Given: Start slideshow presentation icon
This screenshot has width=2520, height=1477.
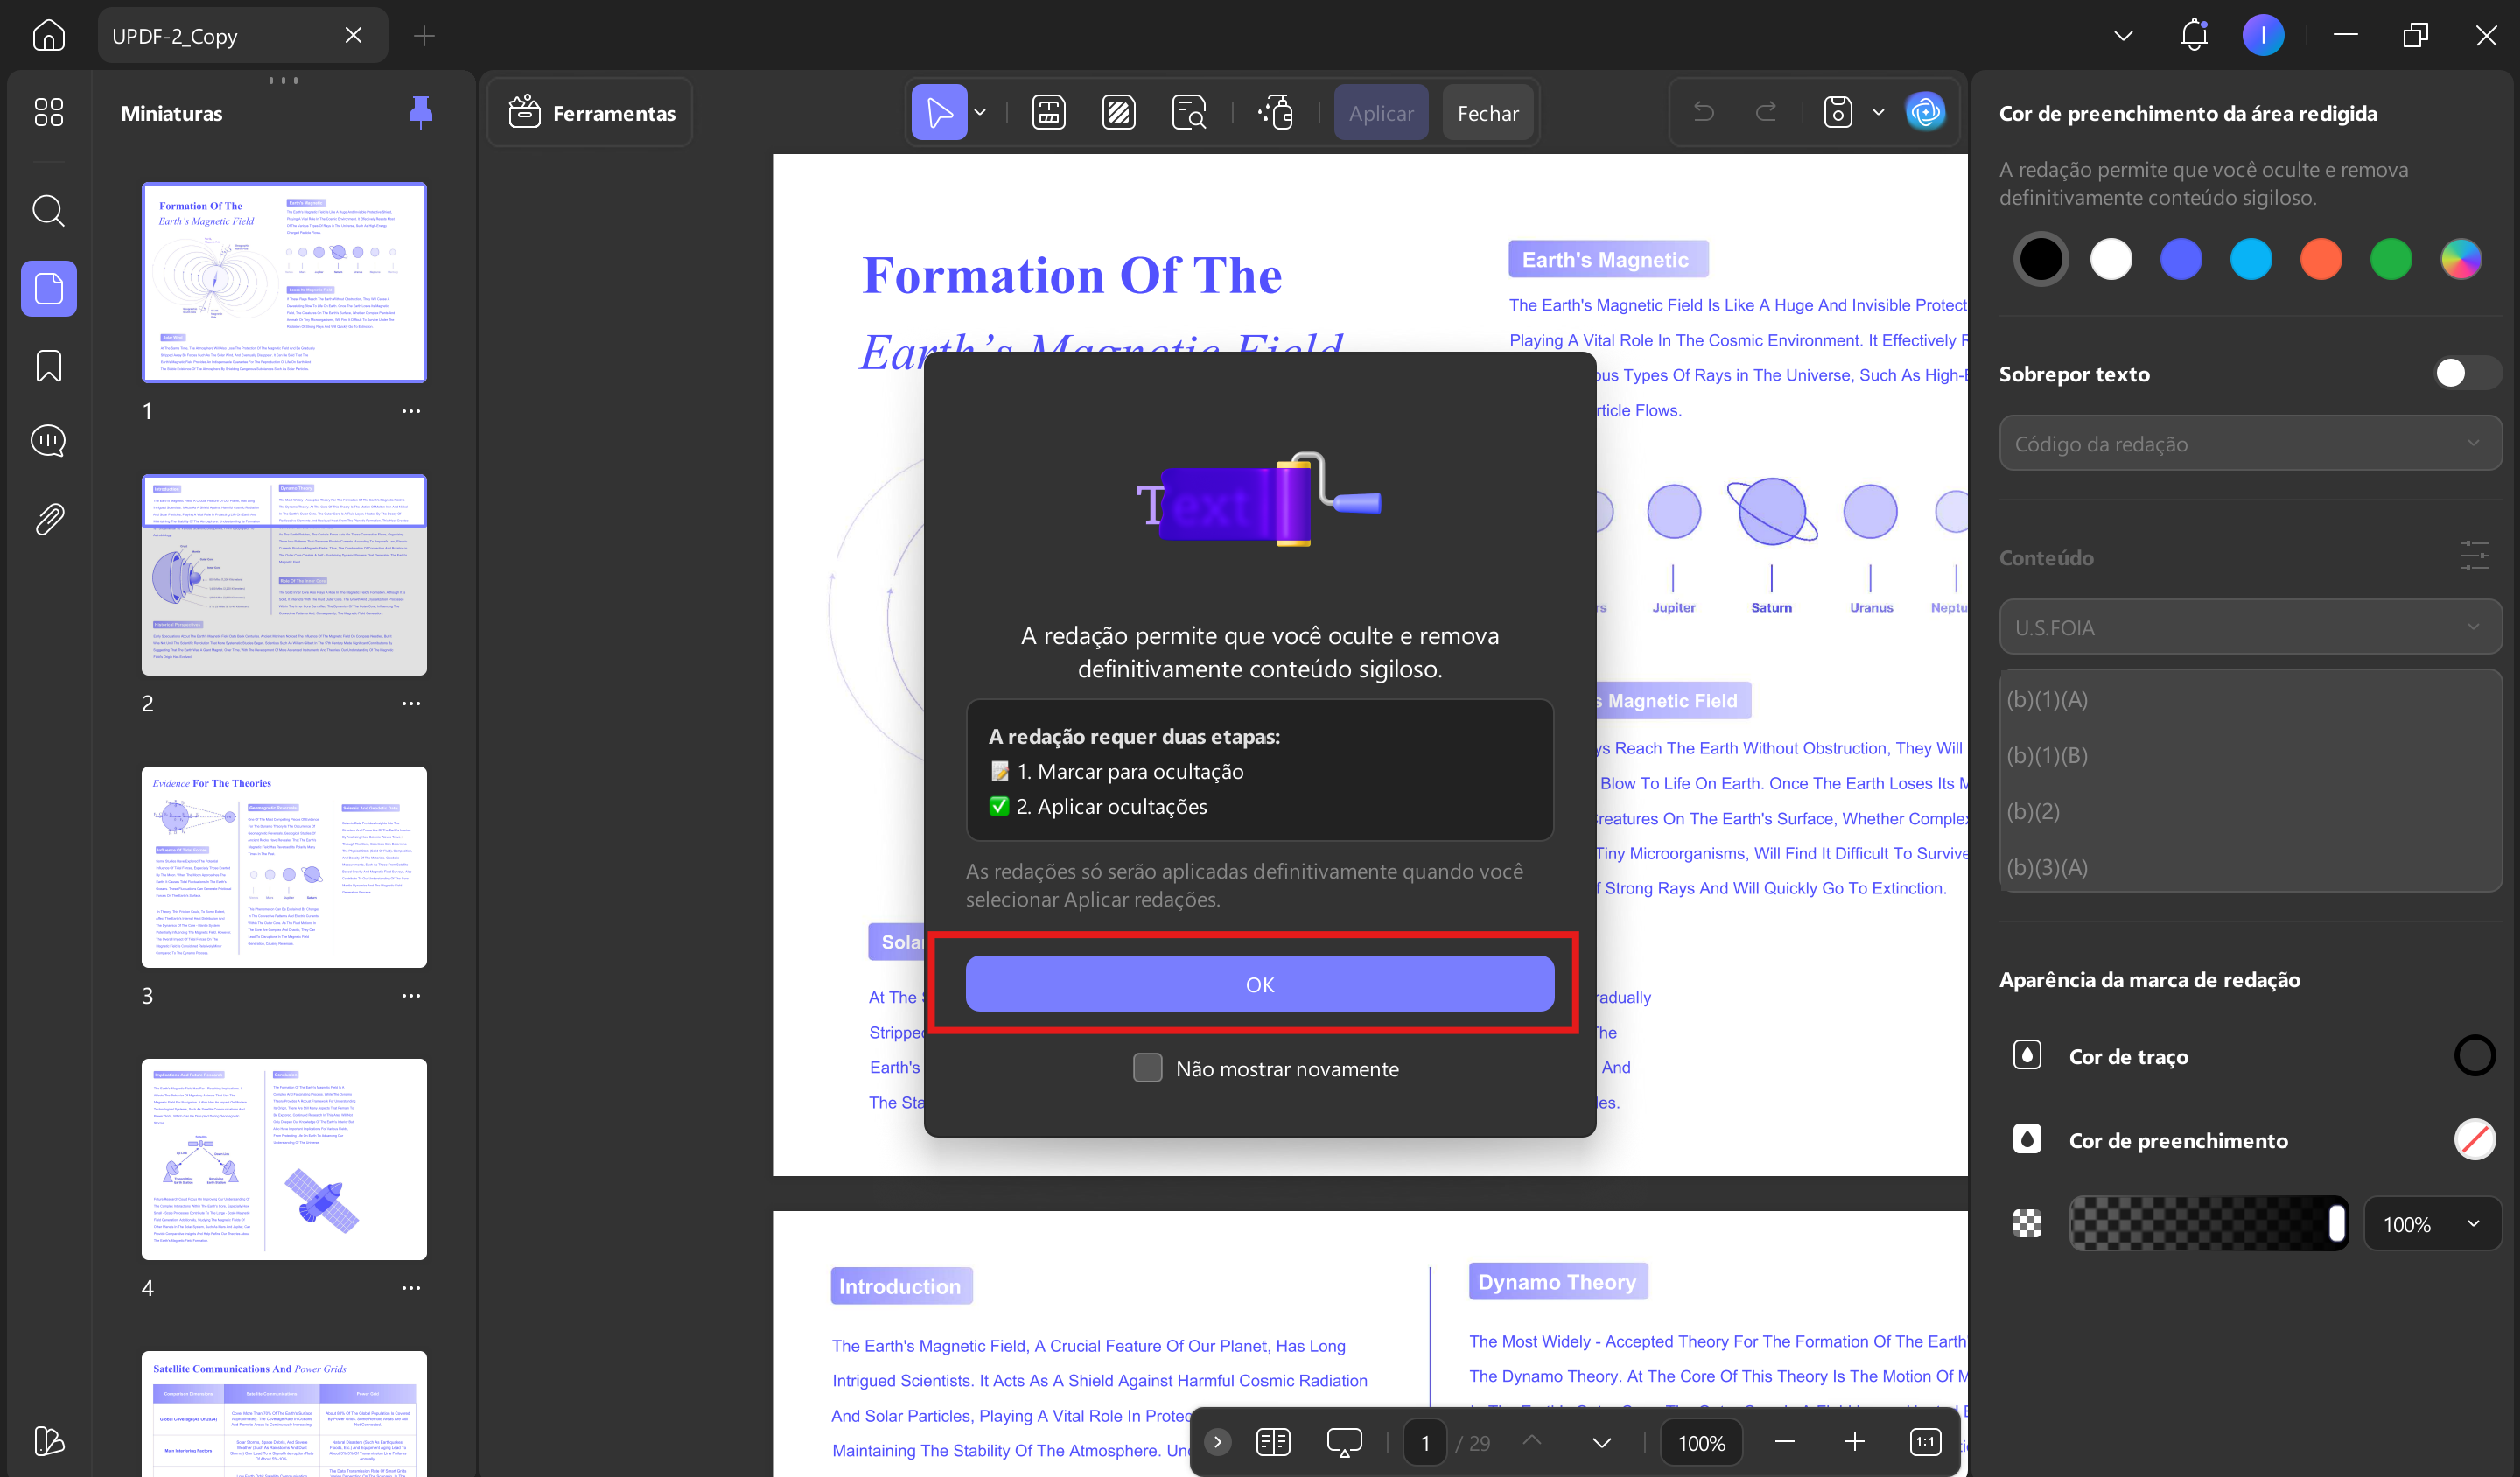Looking at the screenshot, I should pos(1344,1441).
